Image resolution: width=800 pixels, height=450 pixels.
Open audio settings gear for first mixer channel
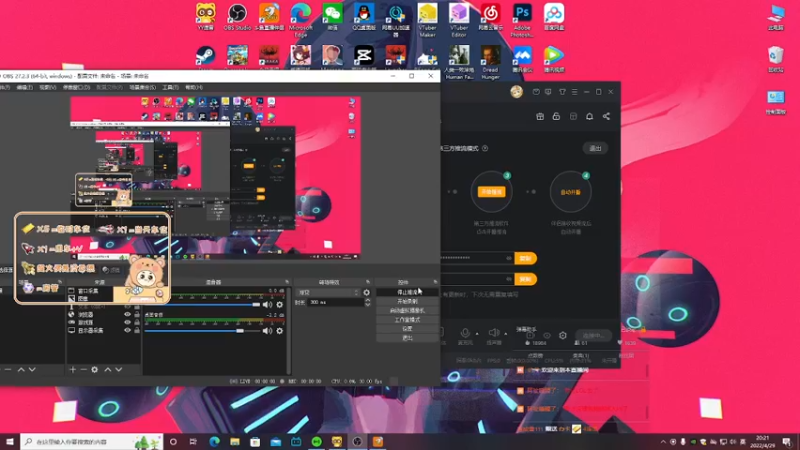tap(280, 305)
